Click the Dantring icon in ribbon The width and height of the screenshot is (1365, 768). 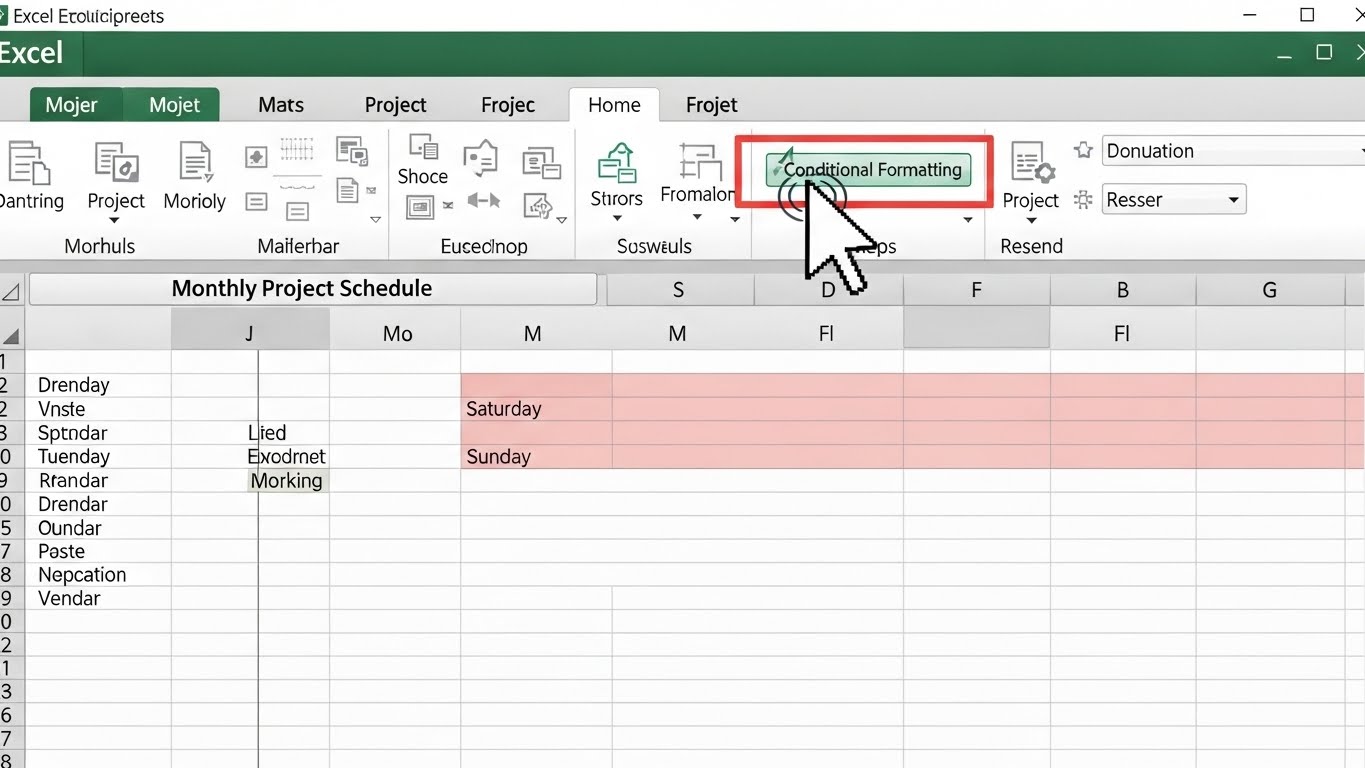pyautogui.click(x=28, y=163)
